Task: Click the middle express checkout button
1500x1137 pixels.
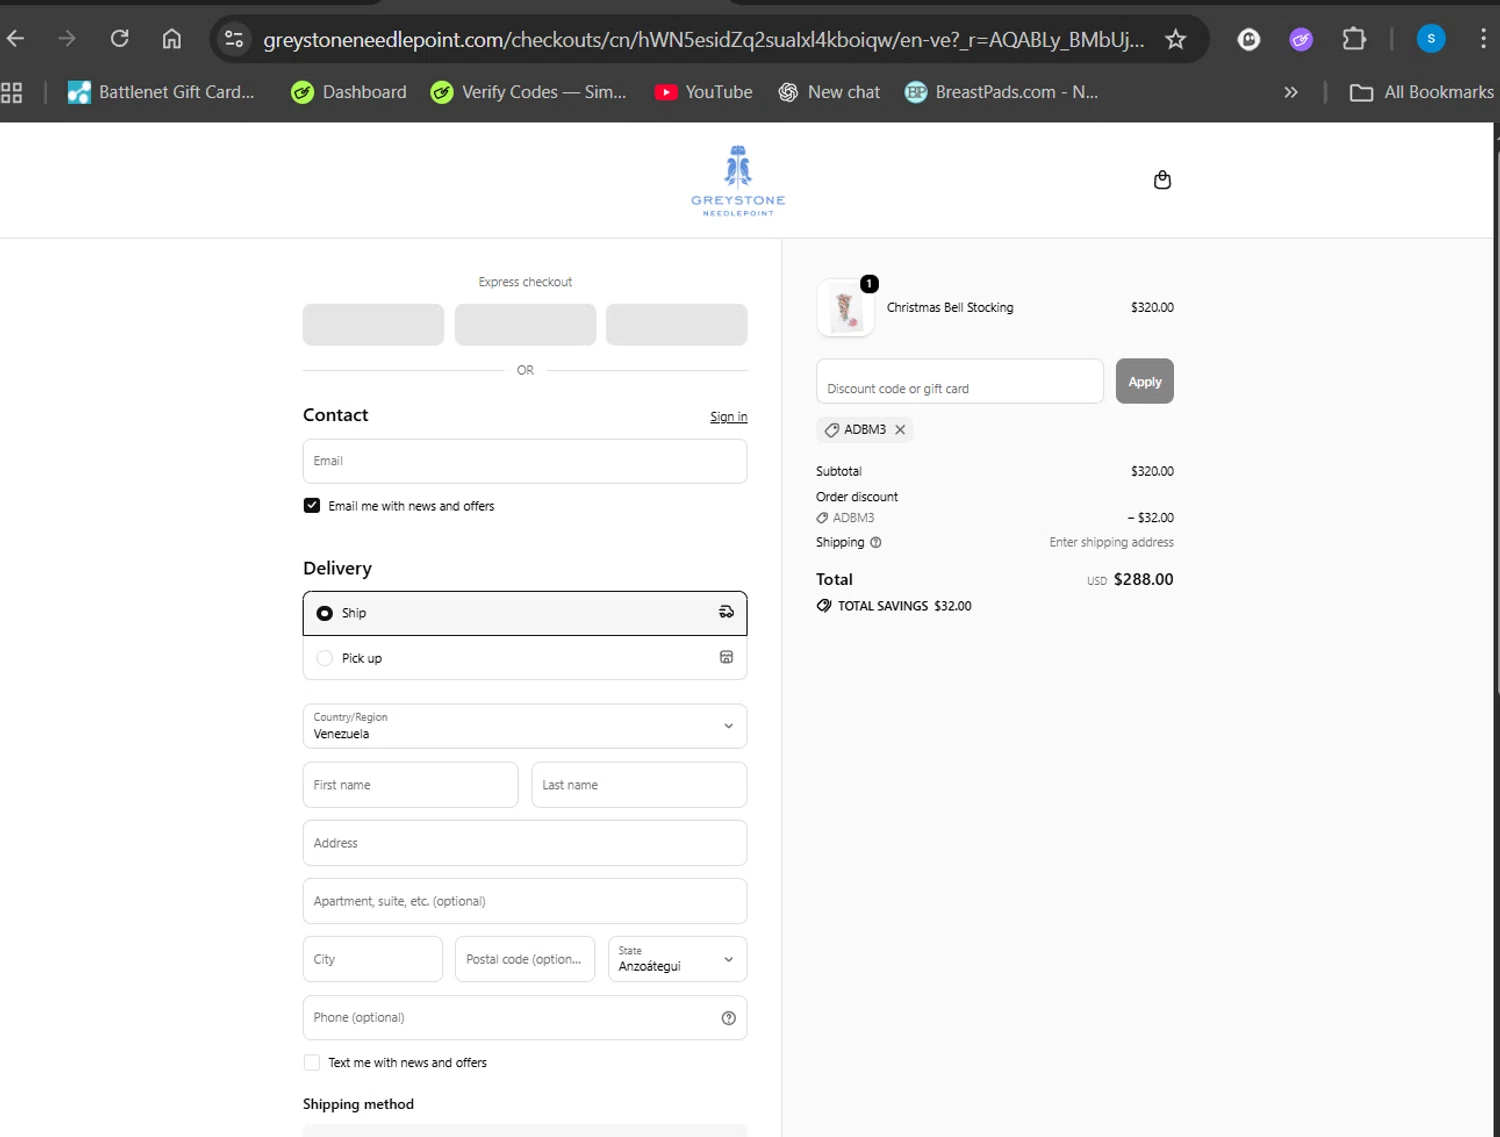Action: [525, 325]
